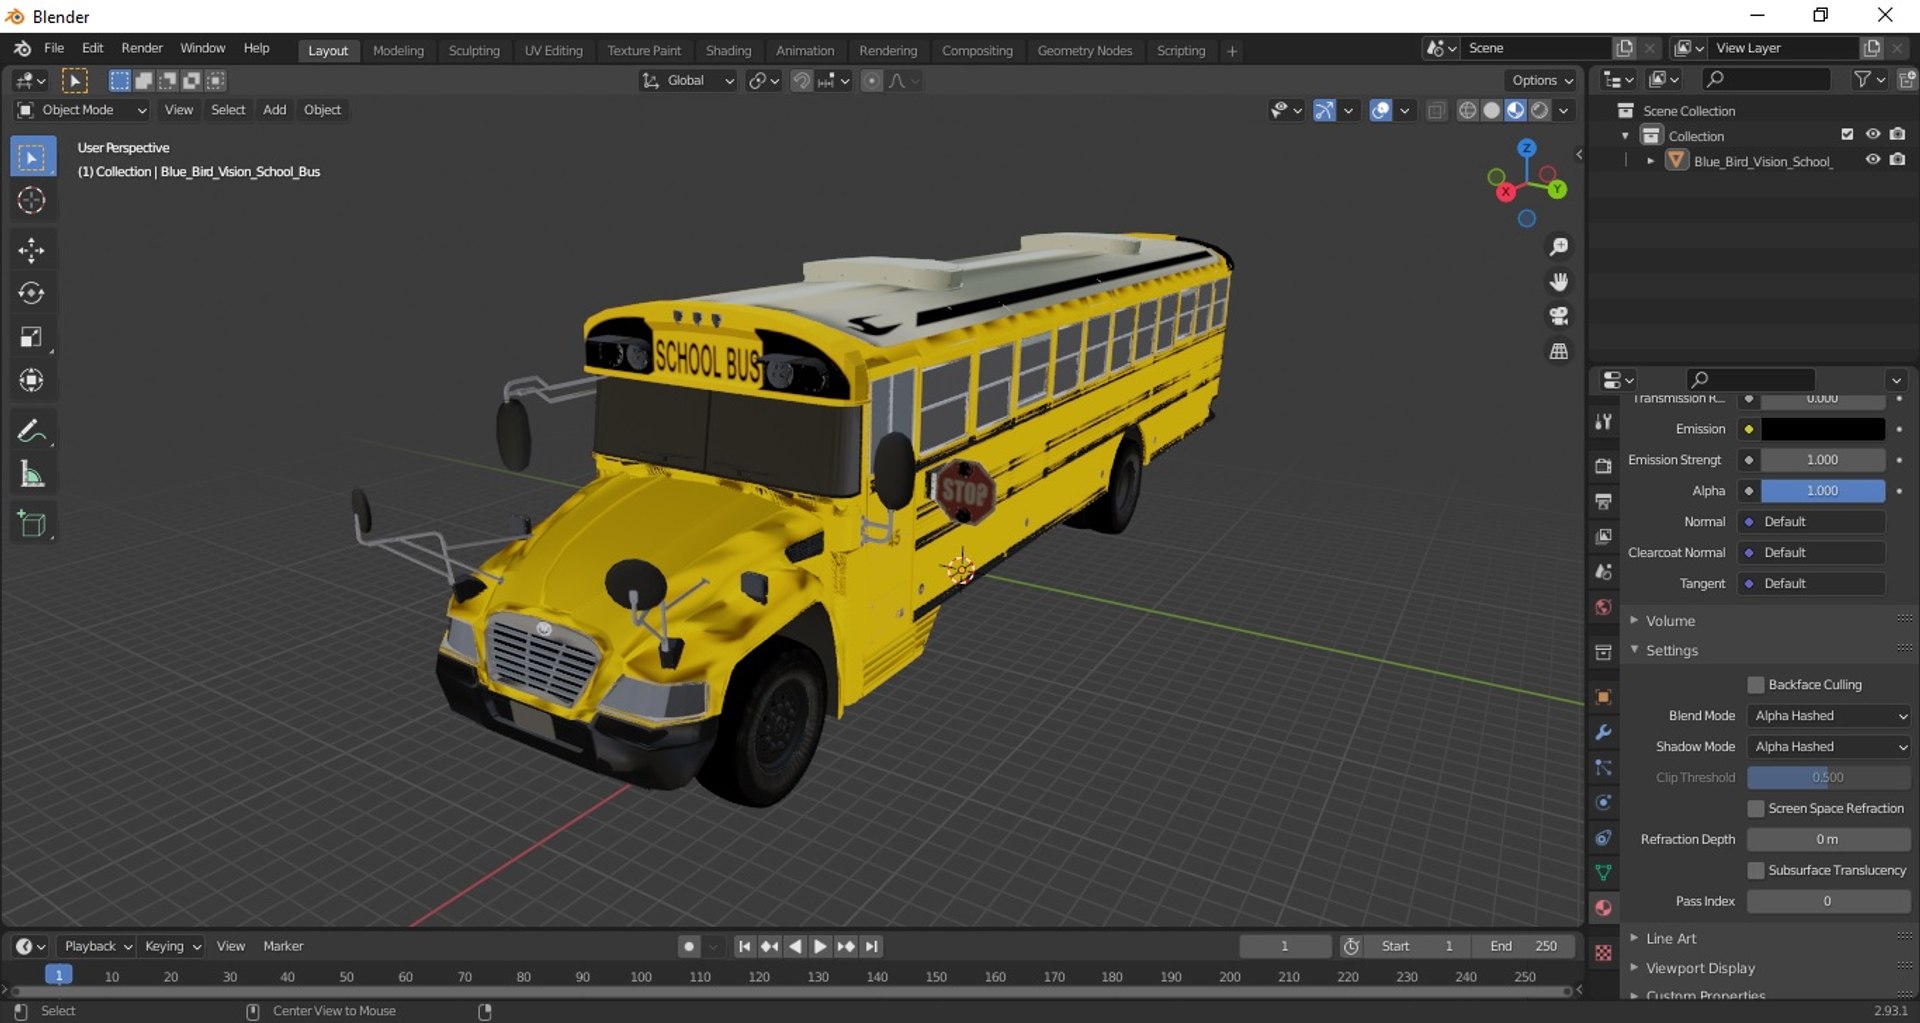Open the timeline Playback menu
Image resolution: width=1920 pixels, height=1023 pixels.
tap(97, 946)
